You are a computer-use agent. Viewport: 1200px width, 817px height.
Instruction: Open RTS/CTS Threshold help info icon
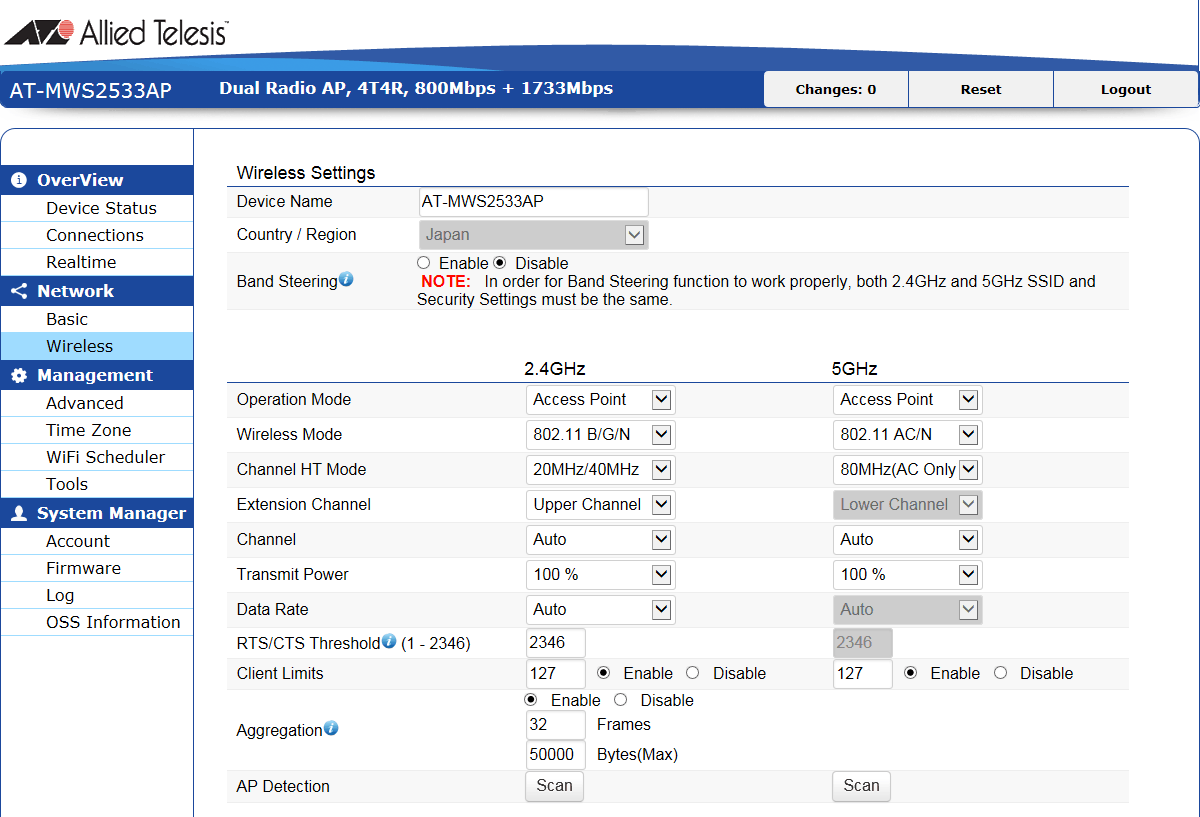click(x=389, y=641)
